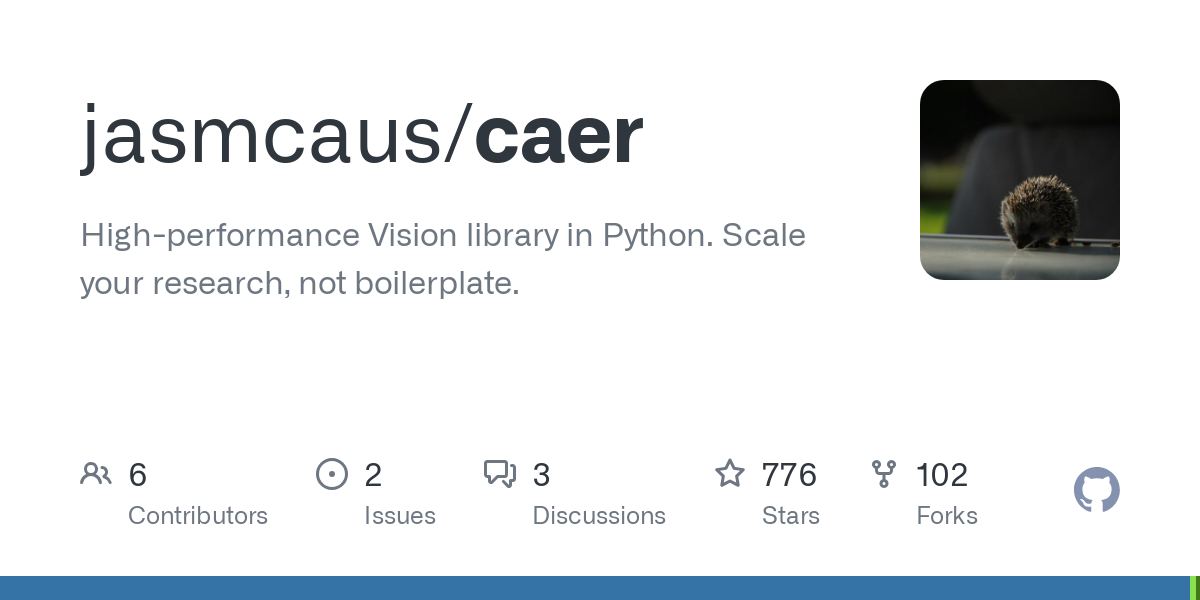Click the fork icon beside 102
The height and width of the screenshot is (600, 1200).
tap(884, 474)
